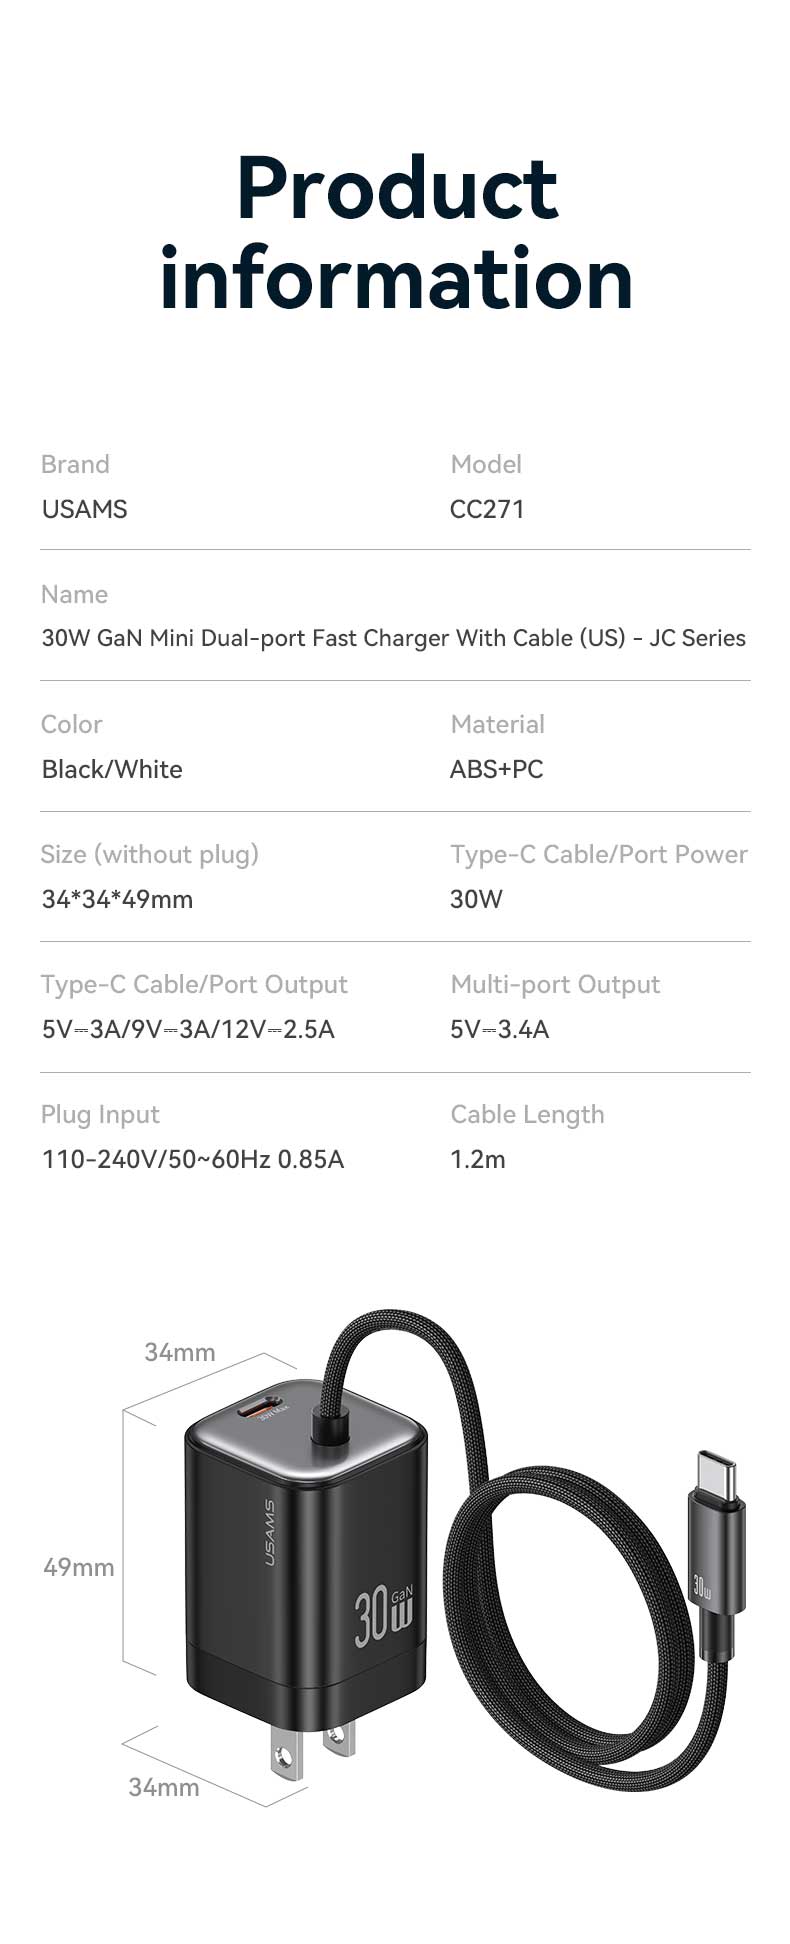The height and width of the screenshot is (1944, 790).
Task: Select the 5V 3A/9V 3A/12V 2.5A output value
Action: click(x=188, y=1029)
